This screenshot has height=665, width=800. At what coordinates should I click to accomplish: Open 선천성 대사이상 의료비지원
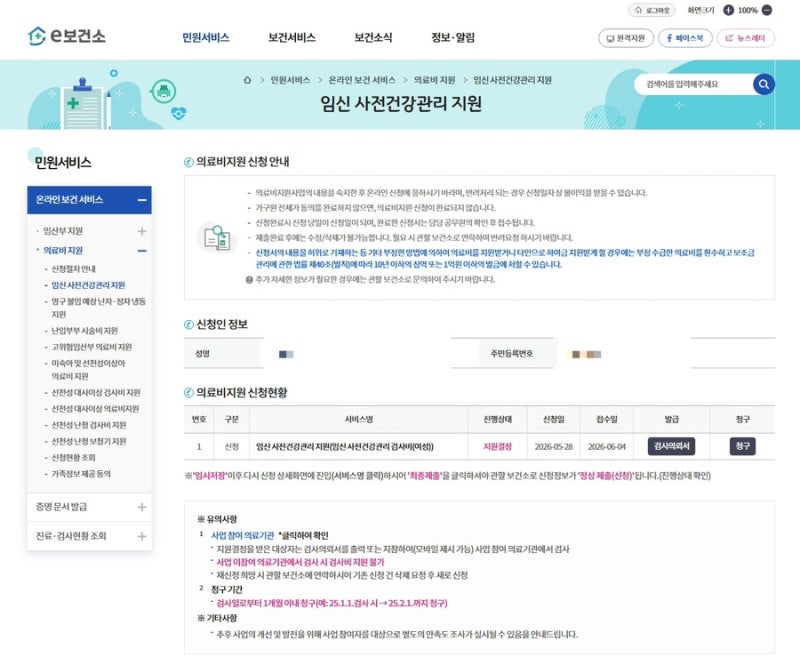(95, 409)
